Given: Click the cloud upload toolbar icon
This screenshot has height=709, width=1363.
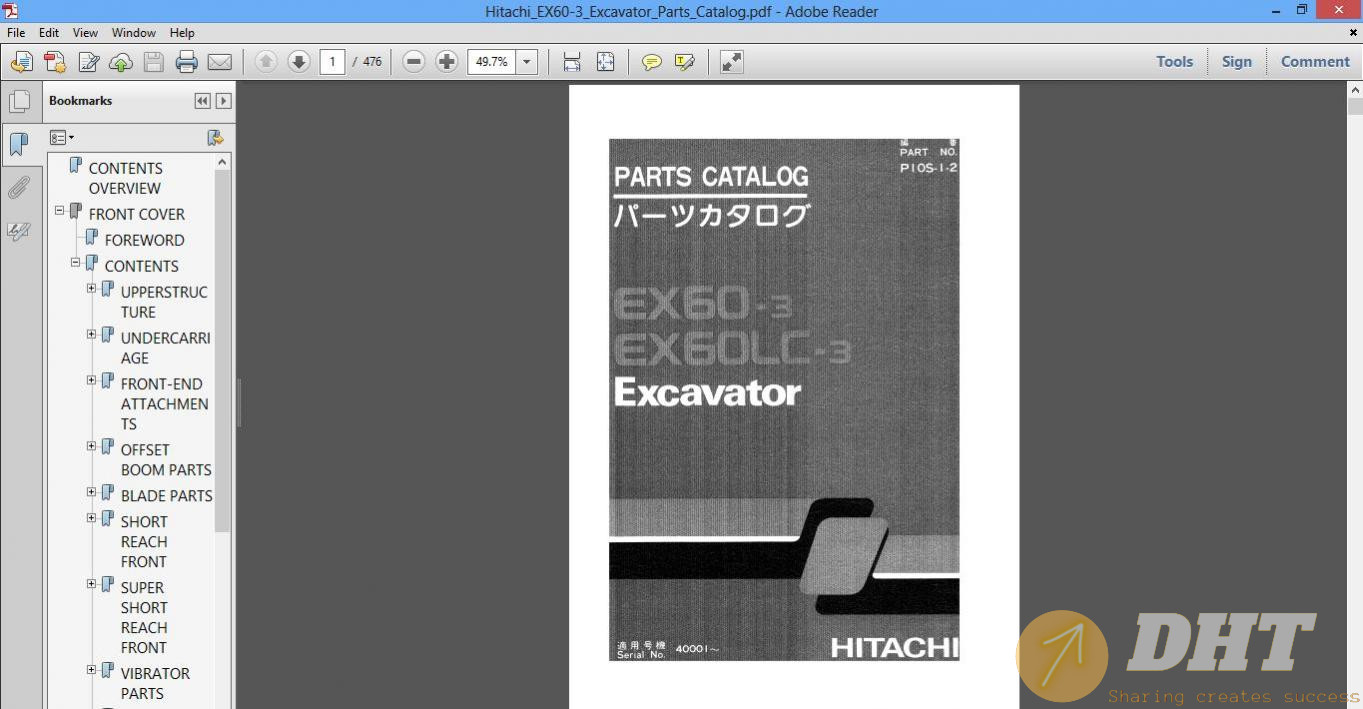Looking at the screenshot, I should coord(121,62).
